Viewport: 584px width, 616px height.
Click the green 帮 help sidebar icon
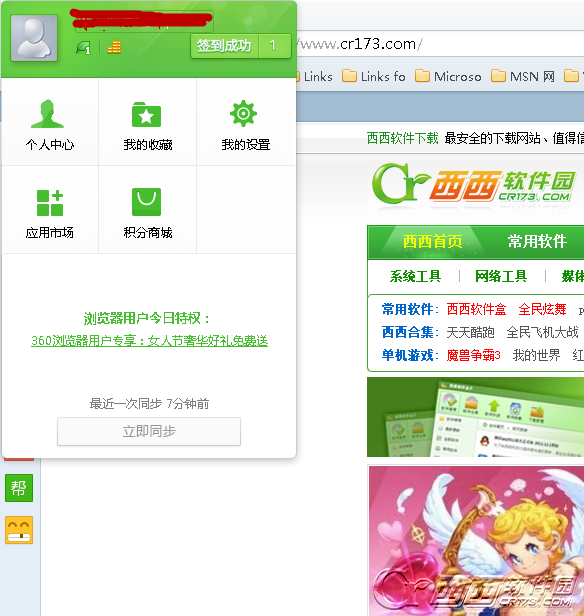pyautogui.click(x=19, y=488)
